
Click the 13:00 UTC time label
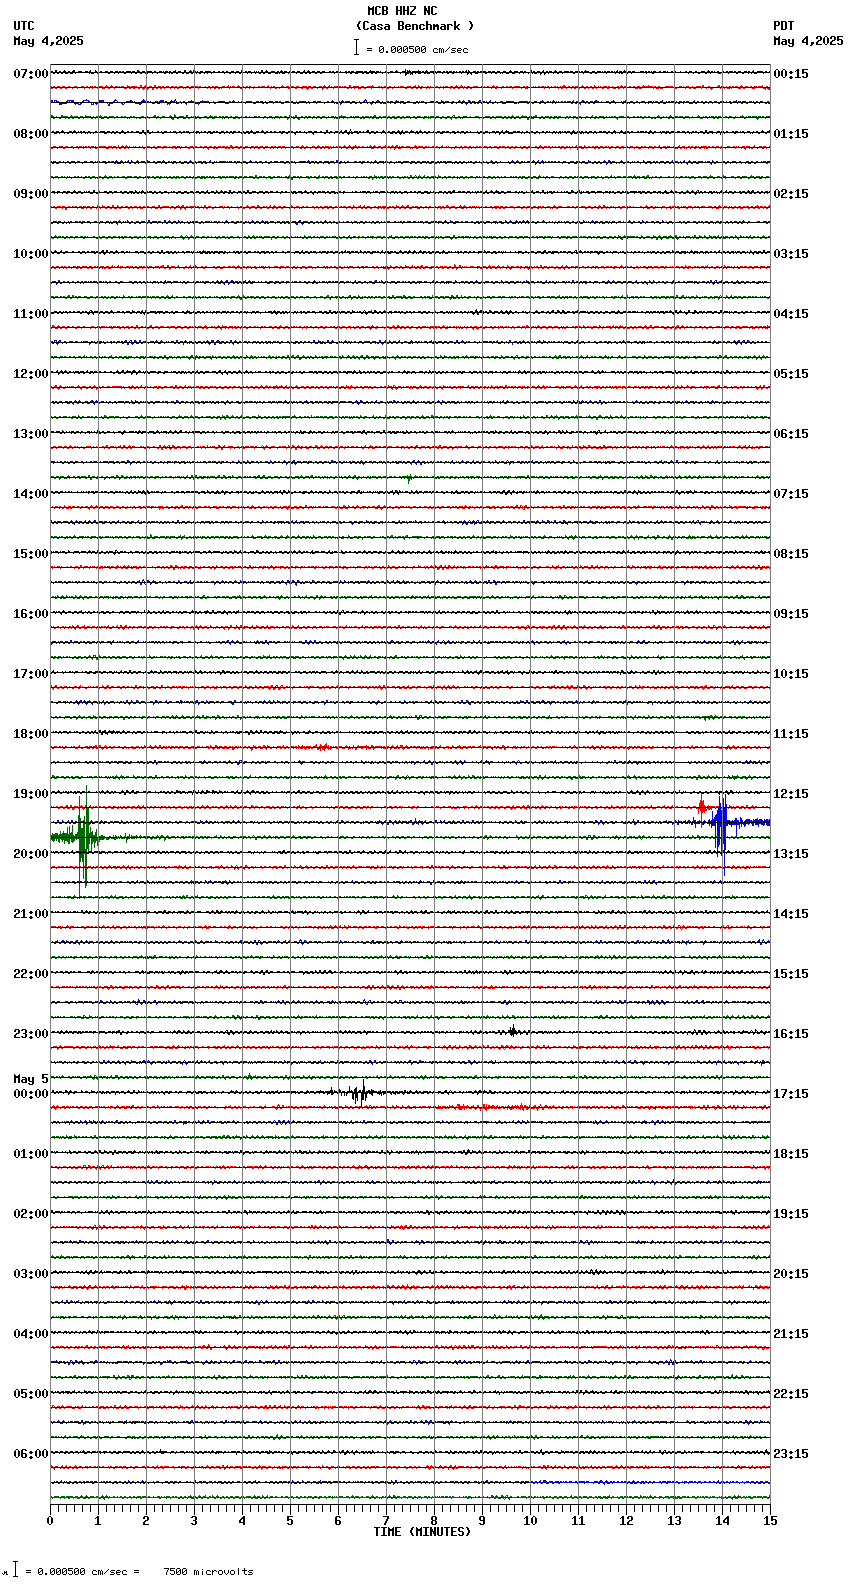(x=31, y=434)
